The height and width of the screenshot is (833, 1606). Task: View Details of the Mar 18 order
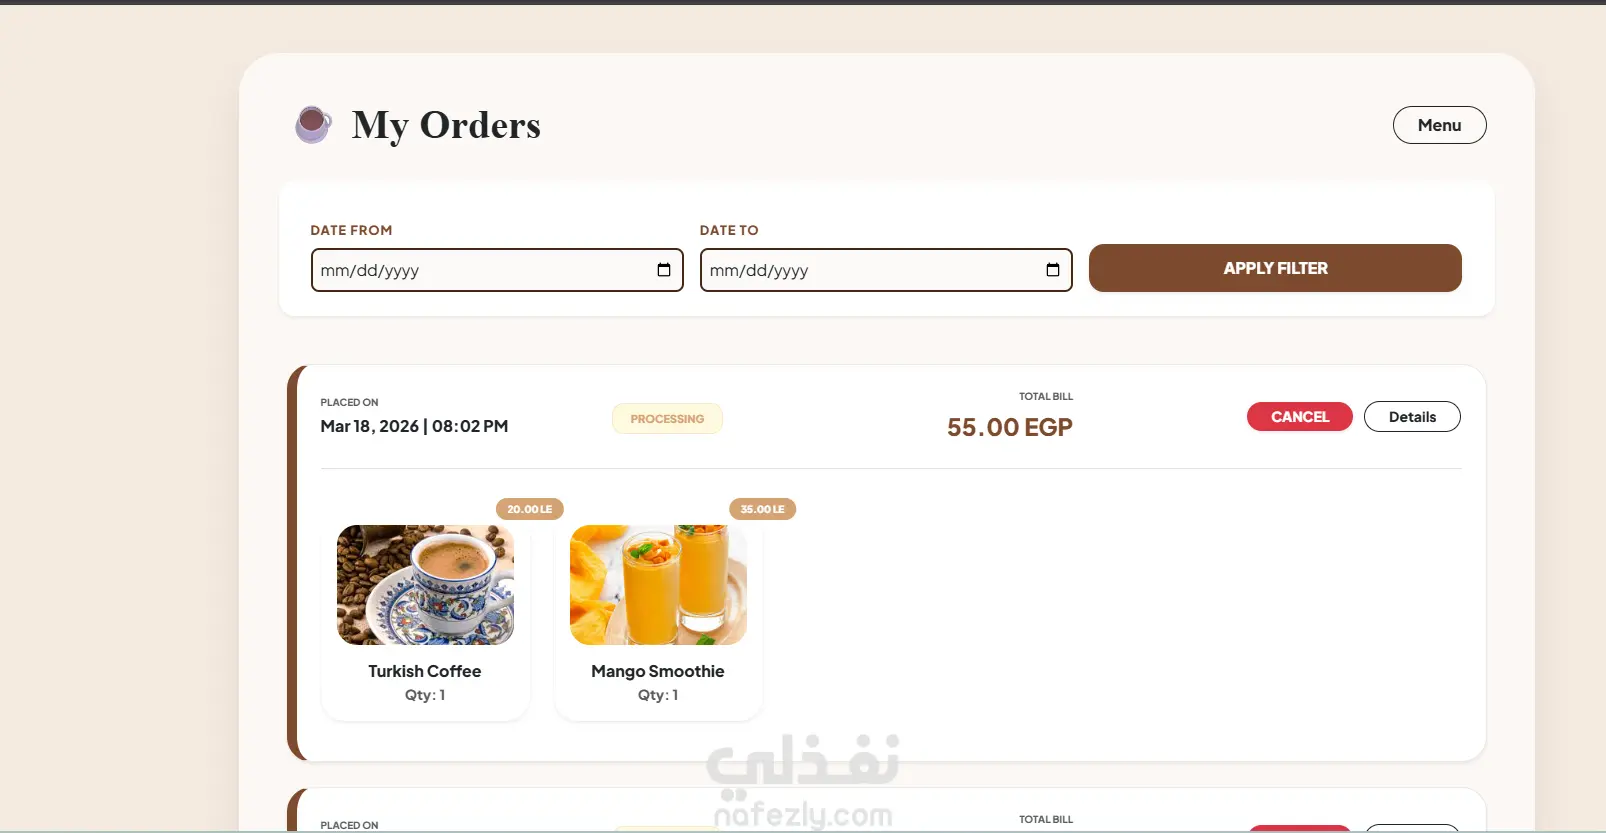click(1412, 417)
